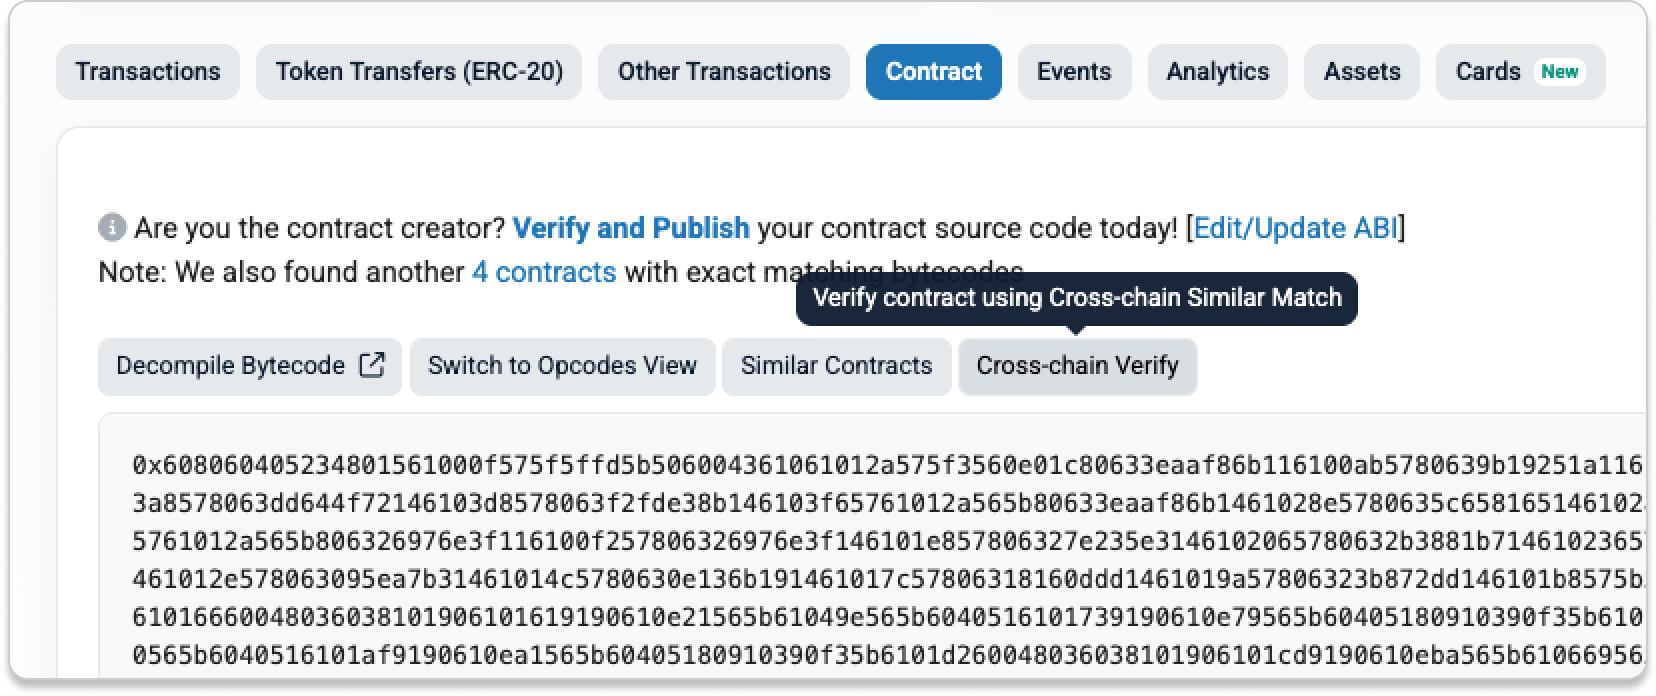Click the info icon beside contract creator question
Image resolution: width=1656 pixels, height=696 pixels.
[112, 229]
